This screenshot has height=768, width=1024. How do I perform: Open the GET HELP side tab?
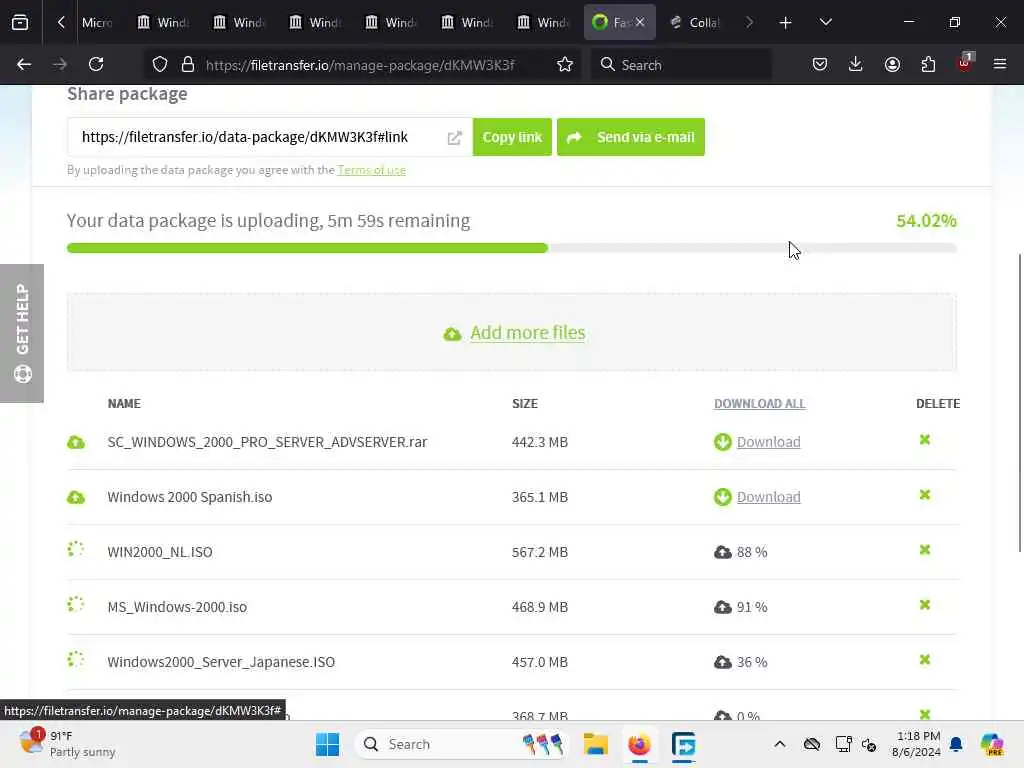click(x=22, y=333)
